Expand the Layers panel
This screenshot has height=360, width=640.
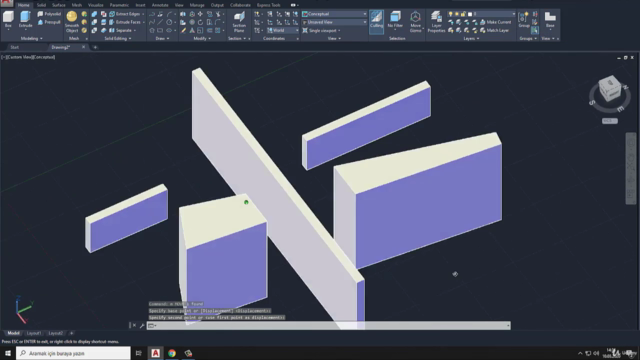pyautogui.click(x=471, y=38)
